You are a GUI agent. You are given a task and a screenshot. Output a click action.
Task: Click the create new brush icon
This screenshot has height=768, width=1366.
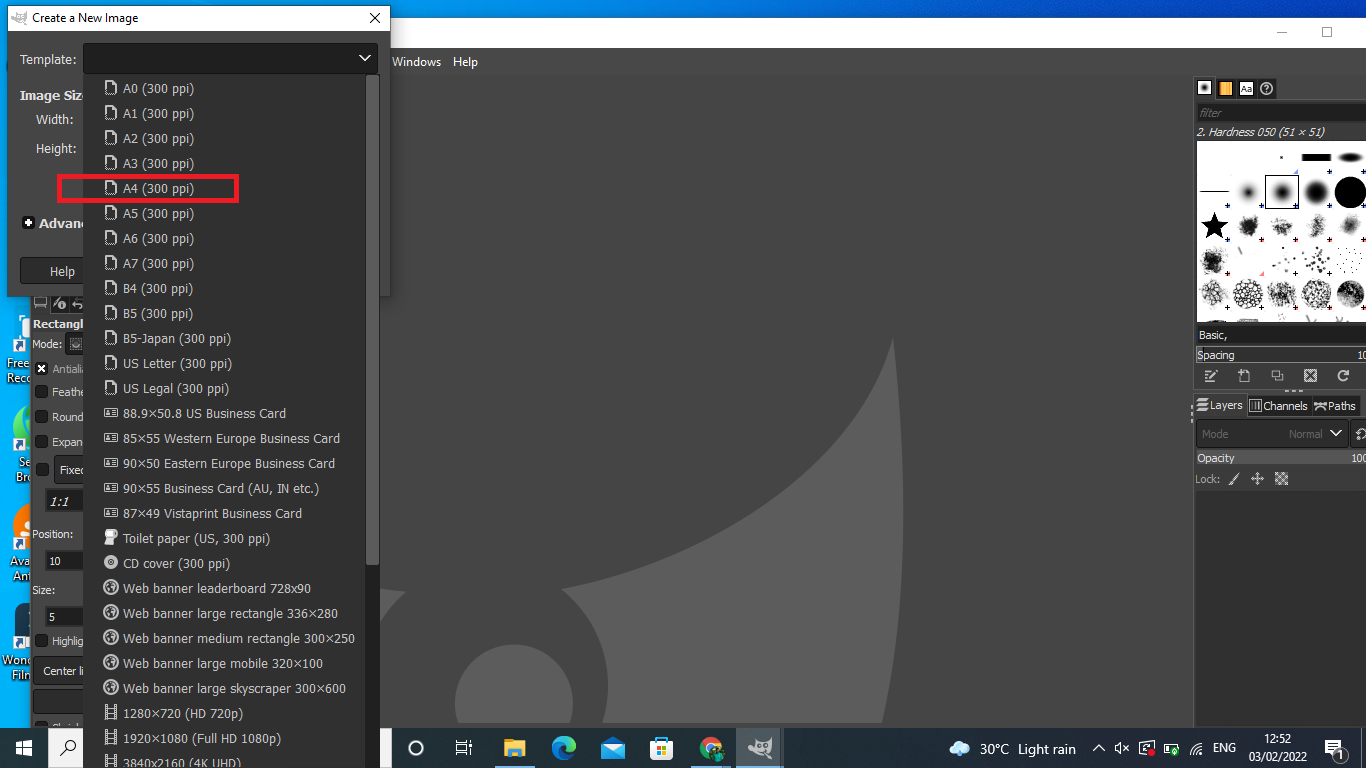pyautogui.click(x=1244, y=376)
